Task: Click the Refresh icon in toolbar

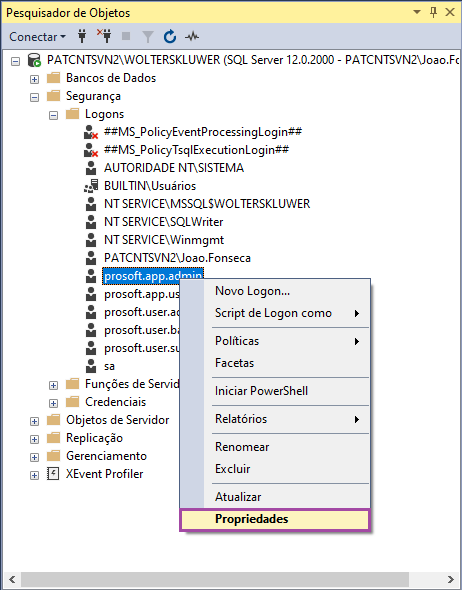Action: click(170, 36)
